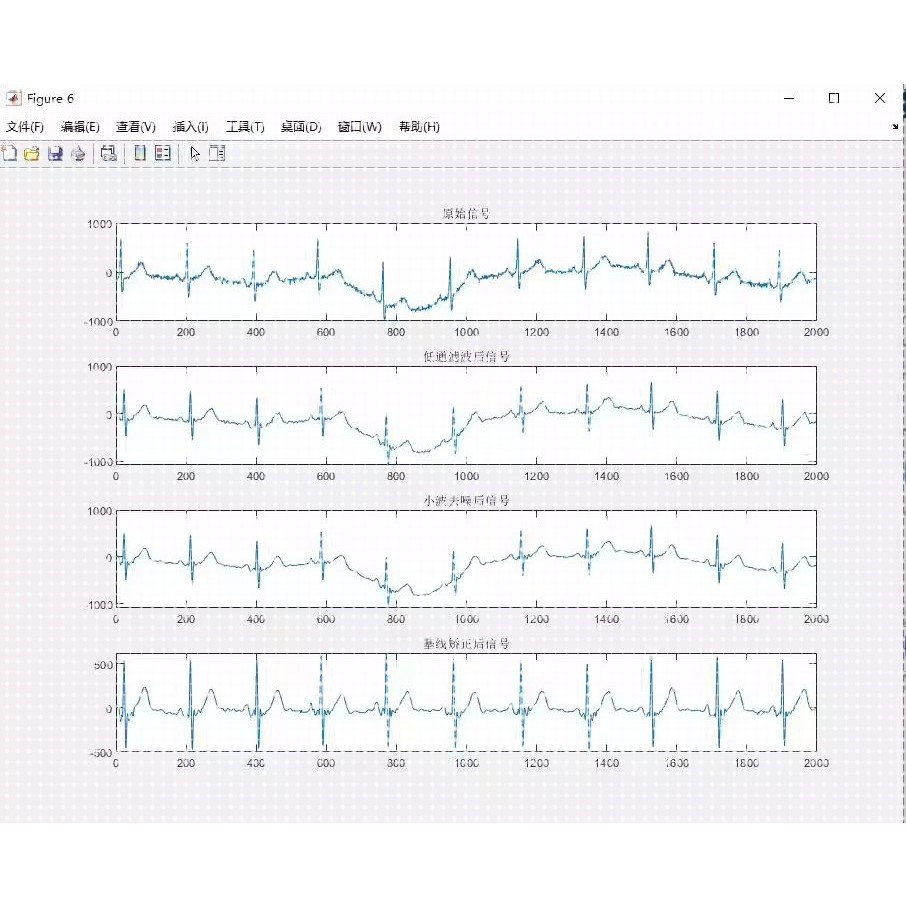Maximize the Figure 6 window
Viewport: 906px width, 906px height.
(x=834, y=98)
